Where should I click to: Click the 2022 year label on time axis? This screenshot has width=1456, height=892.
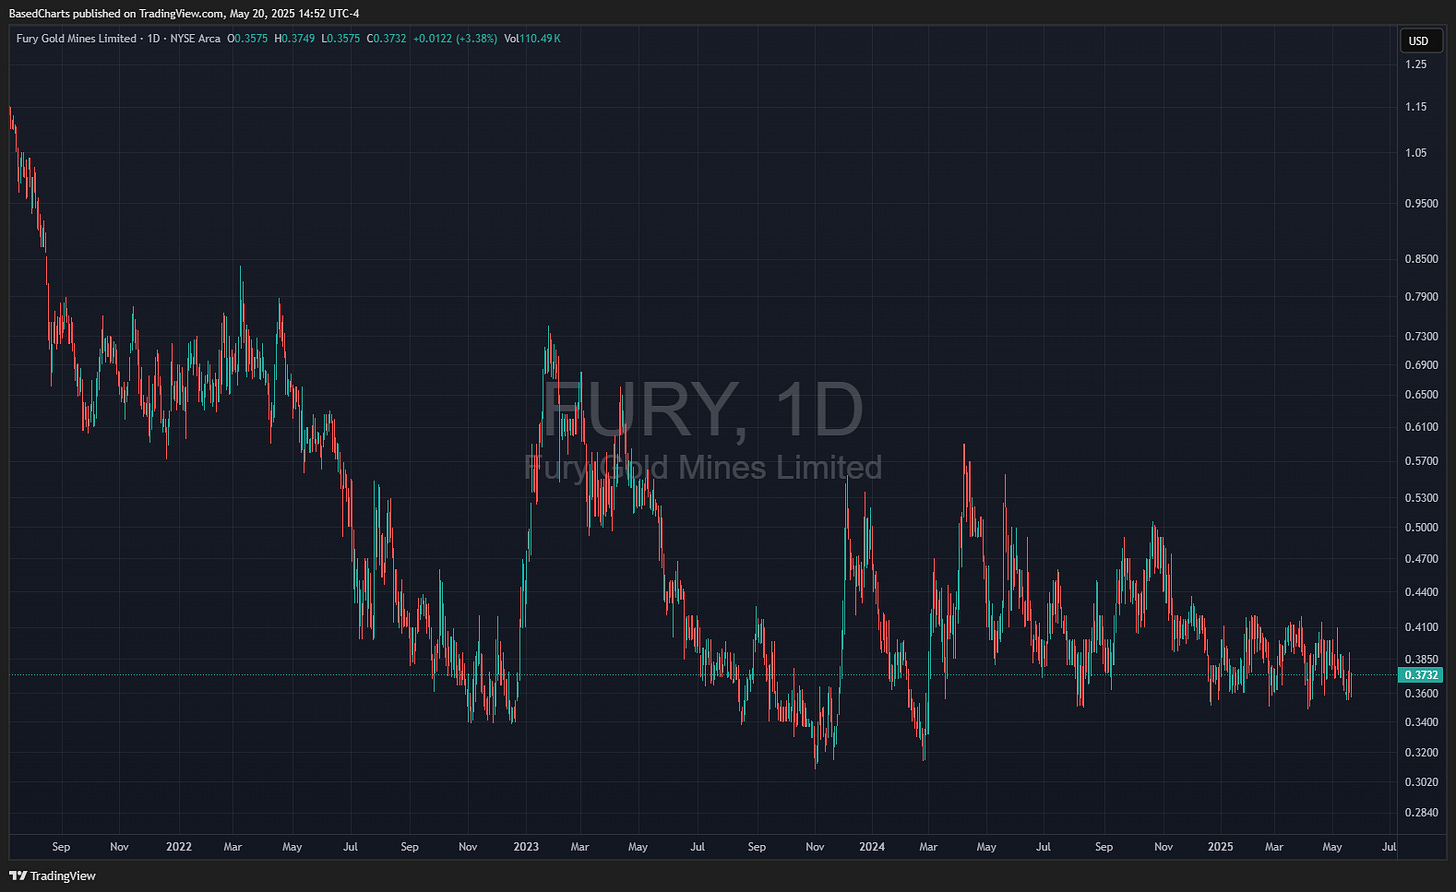click(179, 846)
